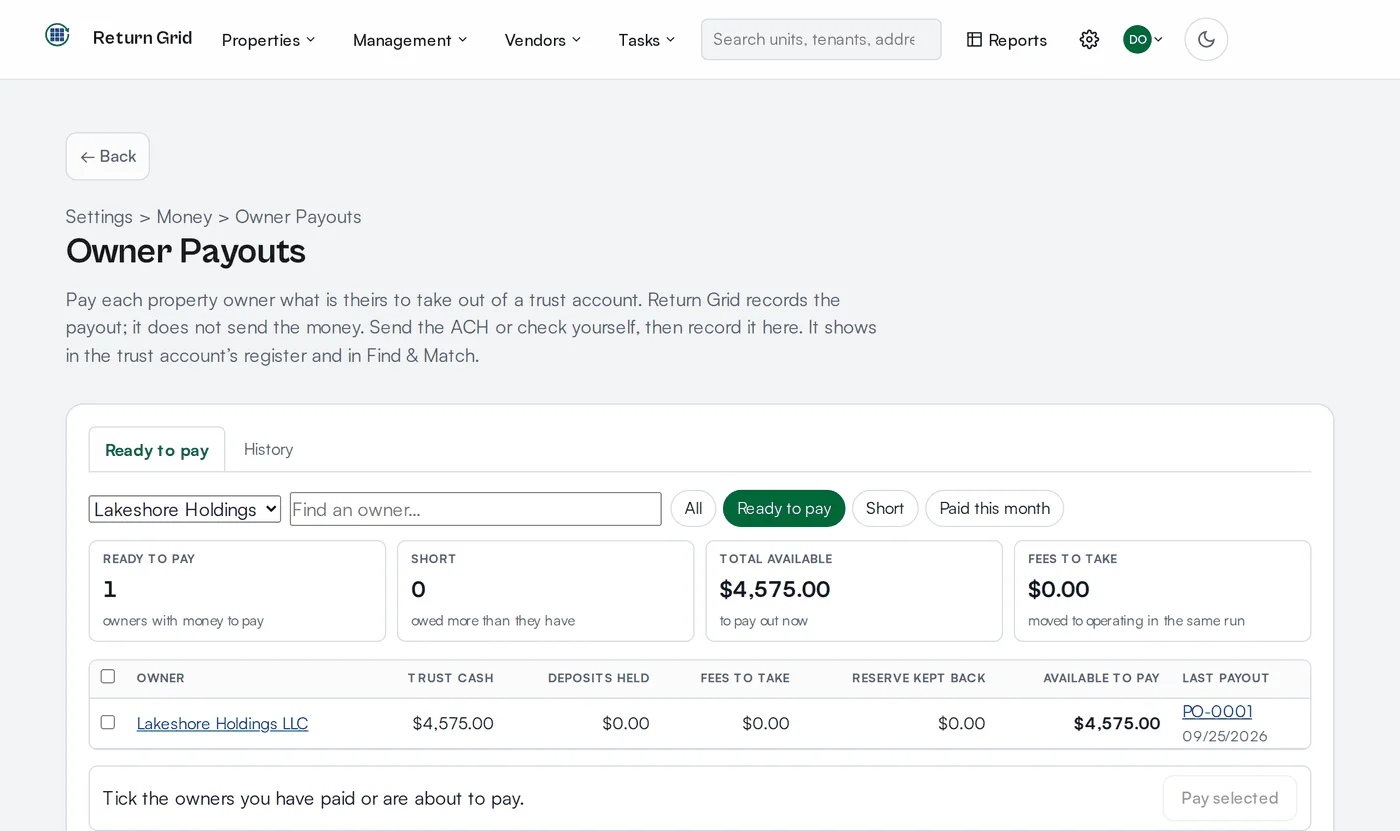The width and height of the screenshot is (1400, 831).
Task: Open settings via the gear icon
Action: [1089, 39]
